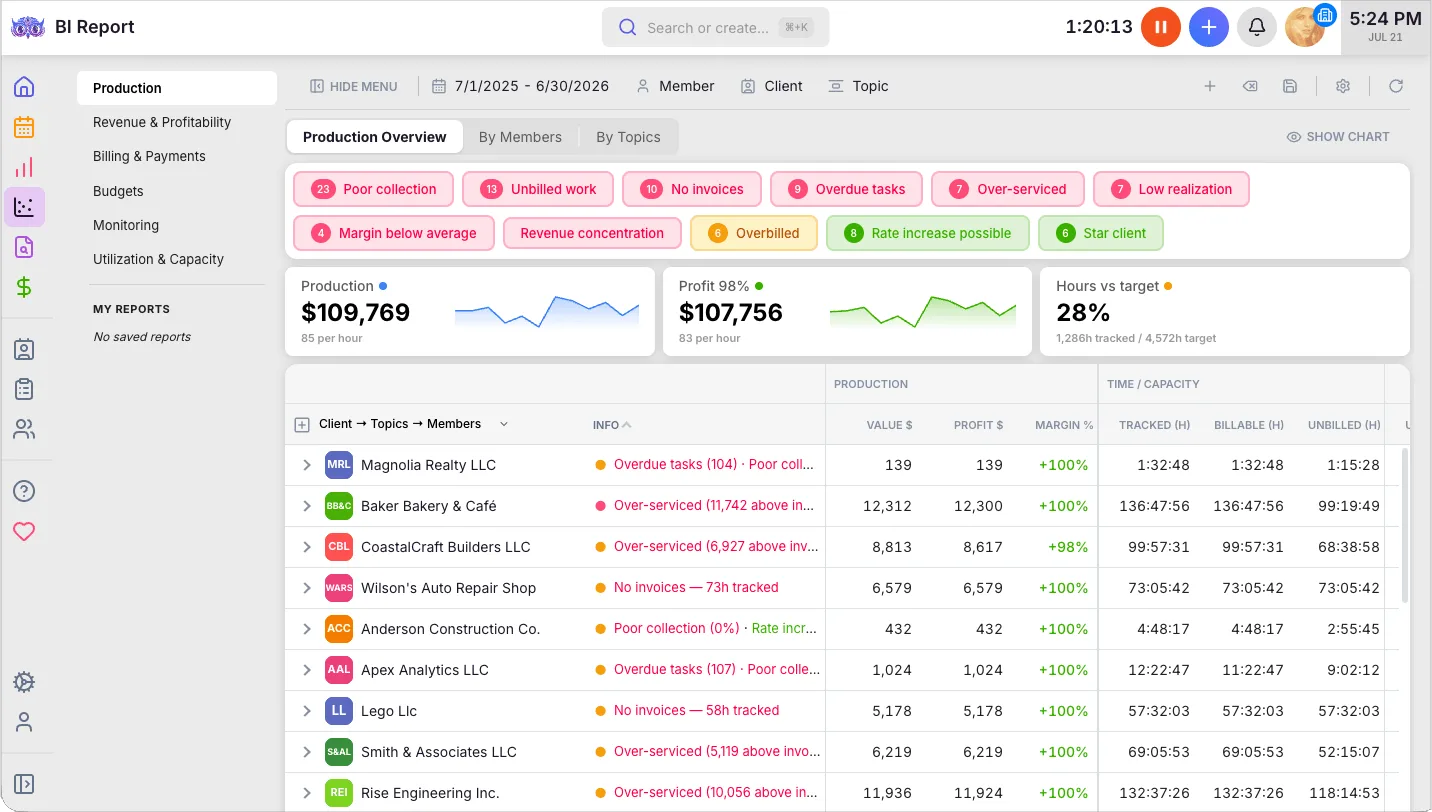
Task: Open the calendar icon in sidebar
Action: [24, 127]
